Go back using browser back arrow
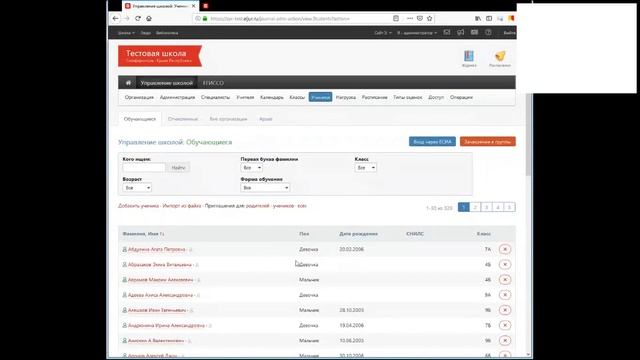640x360 pixels. point(116,18)
